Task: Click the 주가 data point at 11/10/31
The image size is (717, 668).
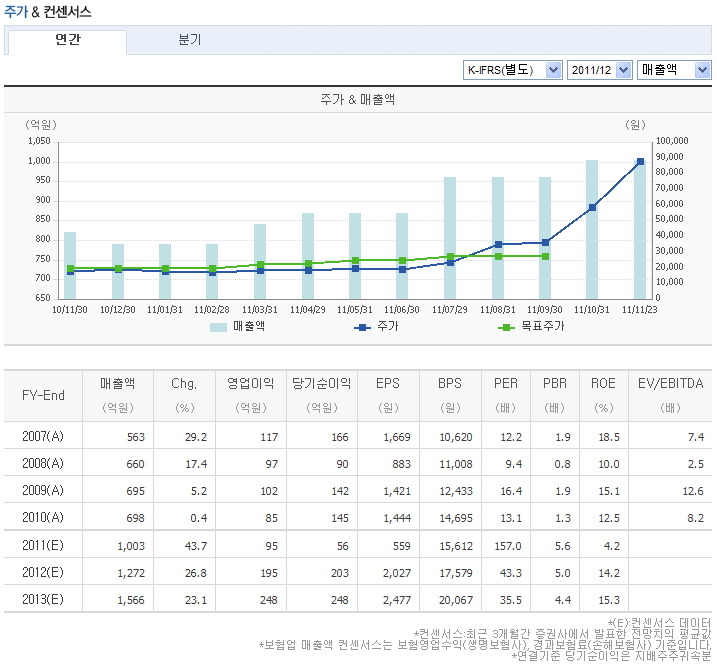Action: (592, 208)
